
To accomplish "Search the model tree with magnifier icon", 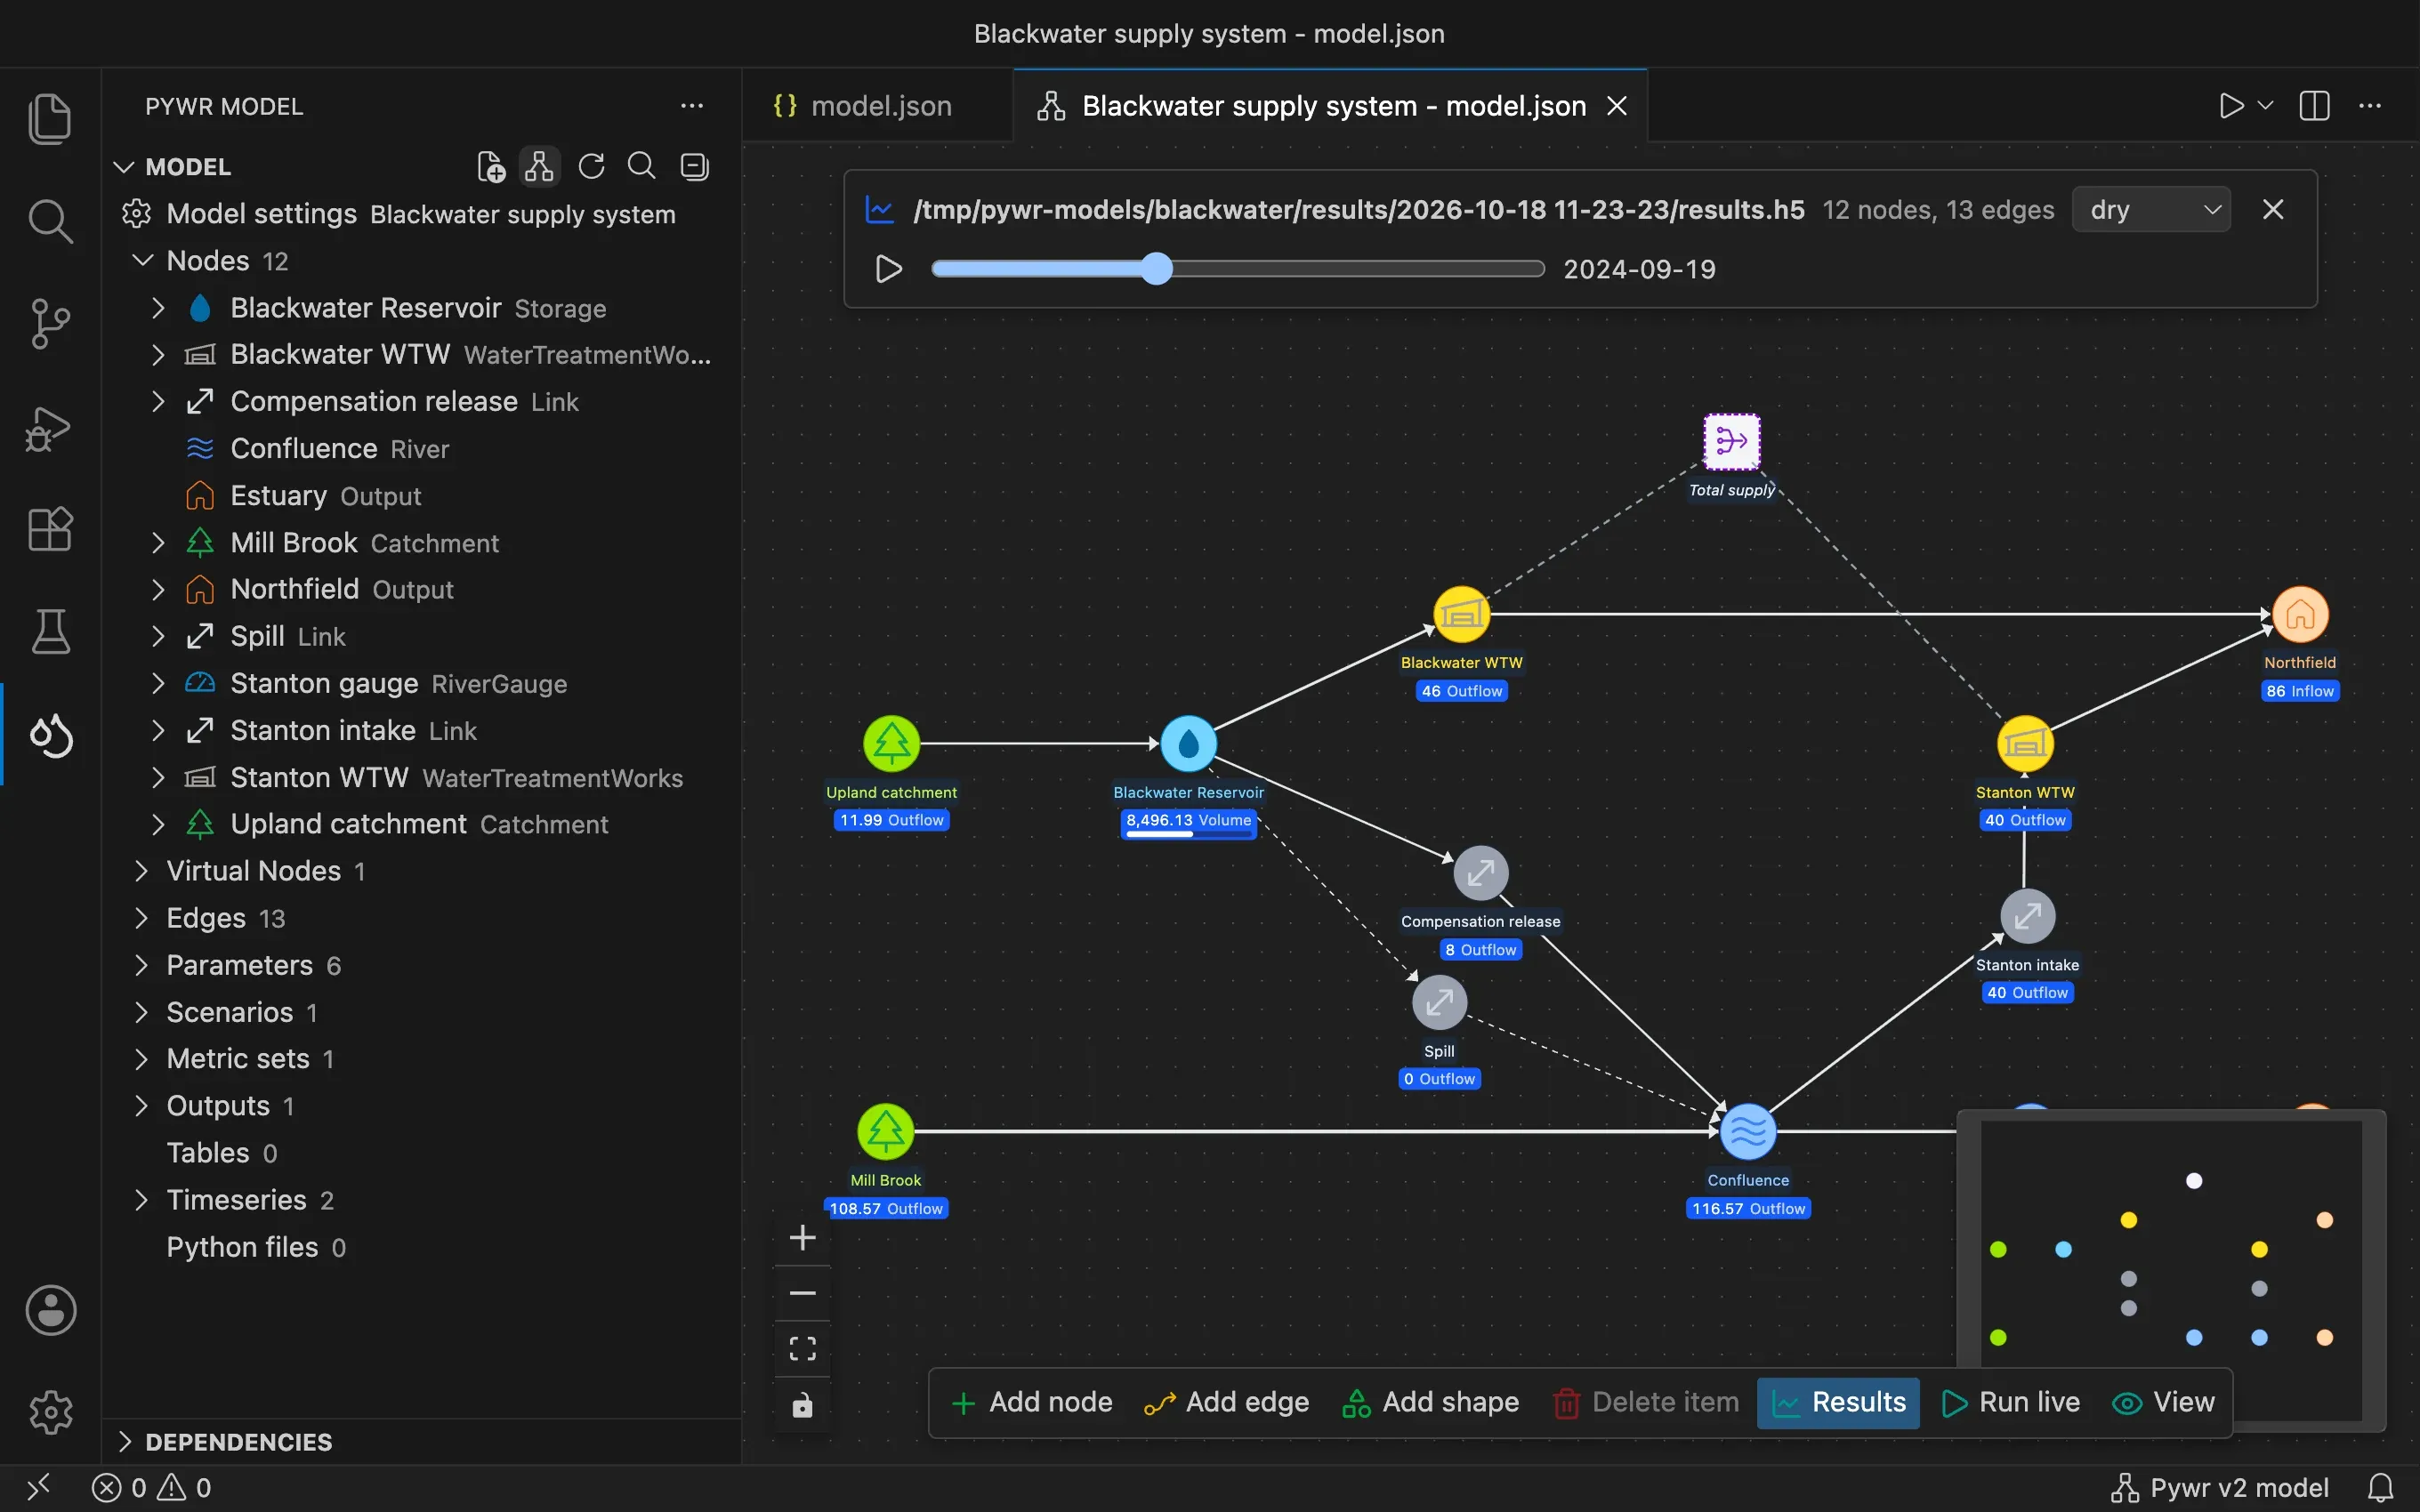I will click(642, 166).
